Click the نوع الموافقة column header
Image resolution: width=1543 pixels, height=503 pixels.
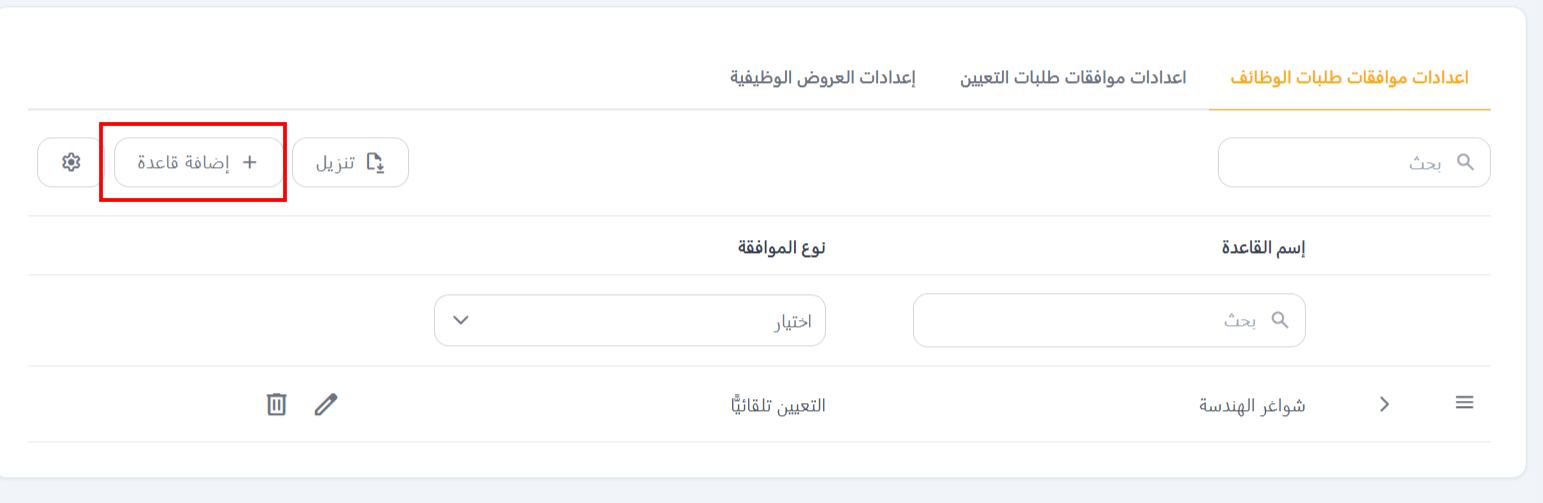[x=781, y=247]
